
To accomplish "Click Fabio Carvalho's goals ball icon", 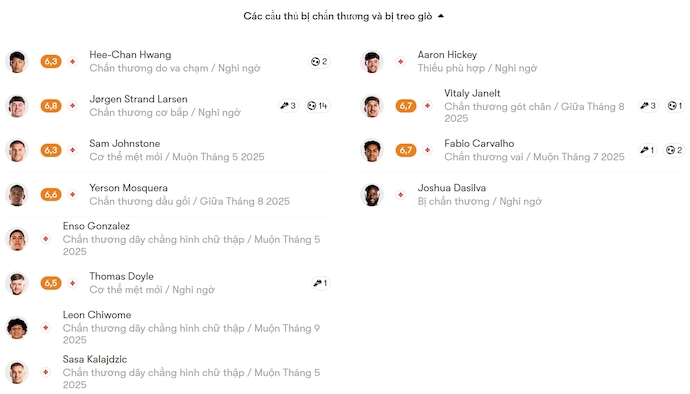I will click(x=674, y=150).
